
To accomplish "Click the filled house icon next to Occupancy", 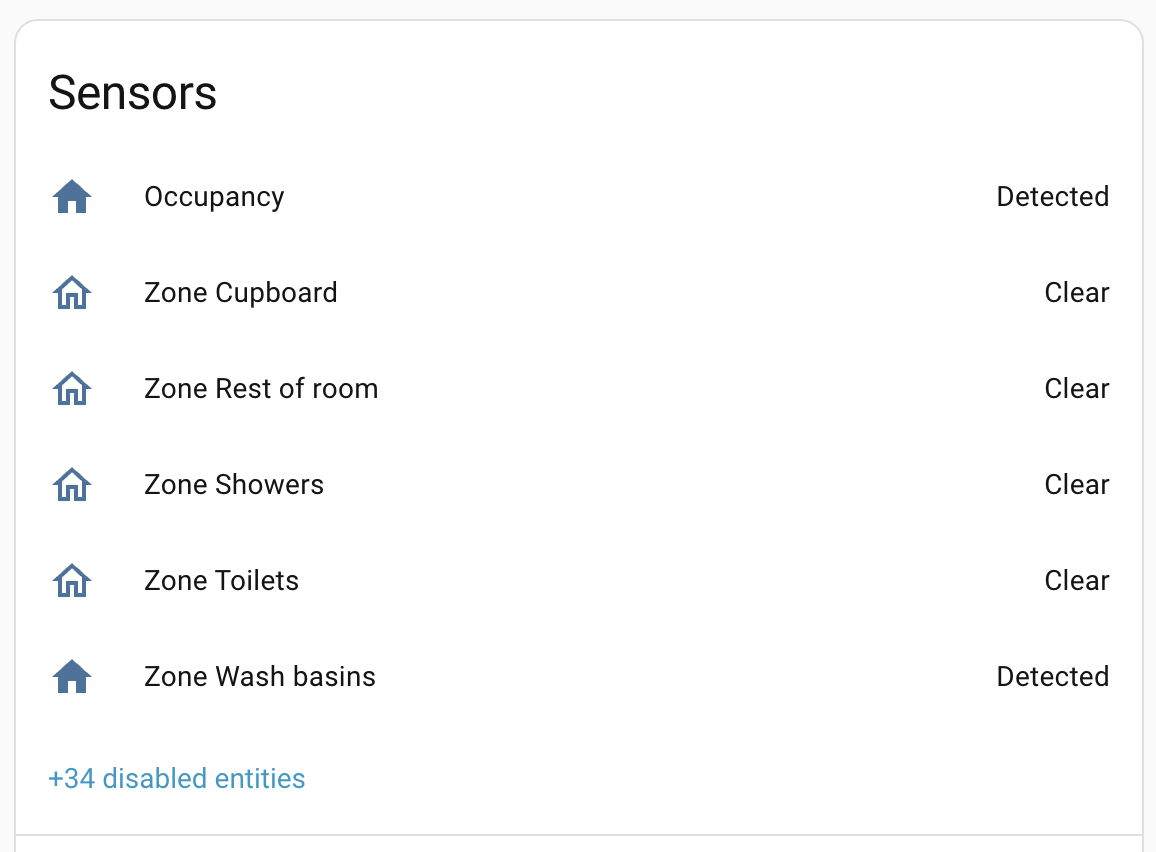I will (71, 196).
